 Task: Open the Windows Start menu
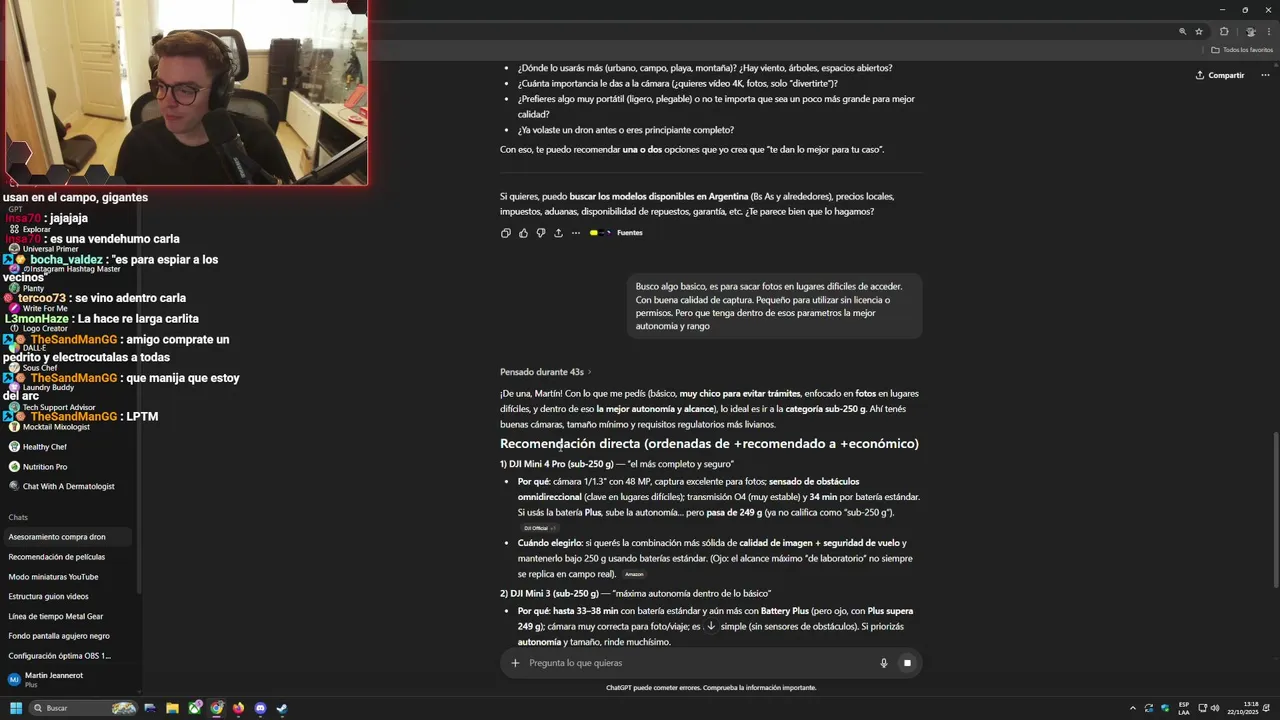click(x=16, y=708)
